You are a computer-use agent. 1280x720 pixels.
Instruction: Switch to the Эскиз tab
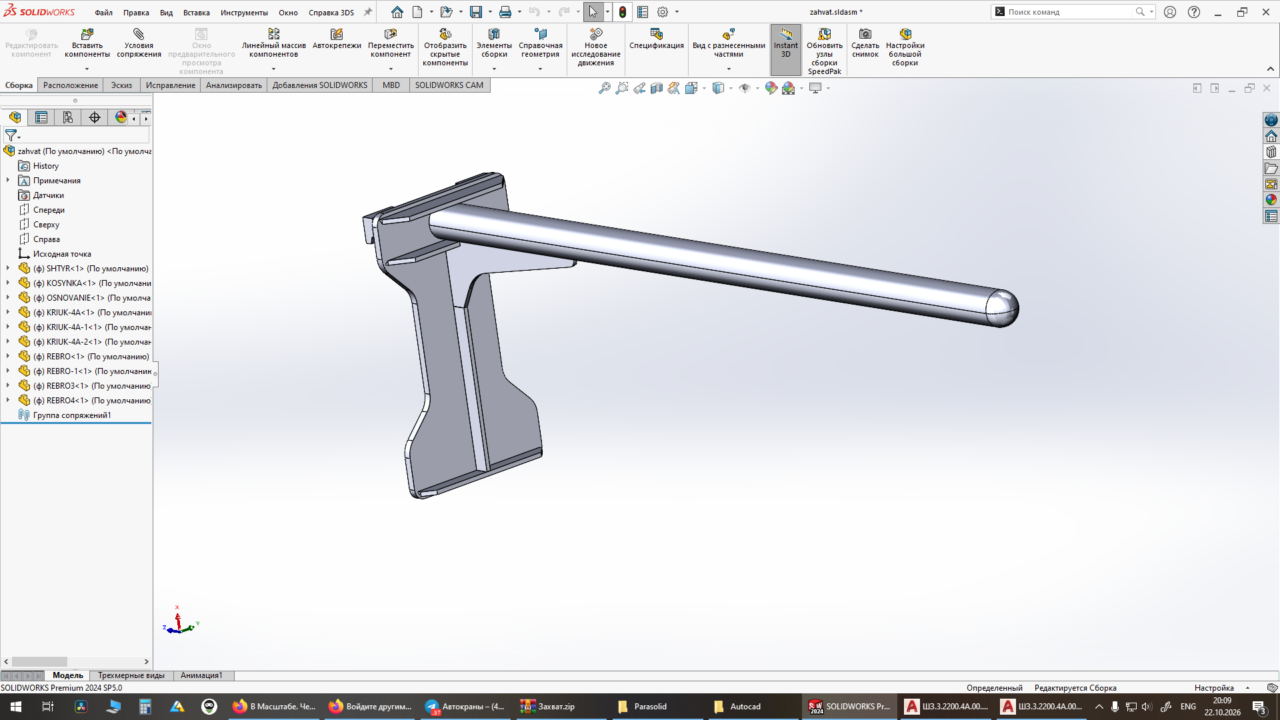click(121, 85)
